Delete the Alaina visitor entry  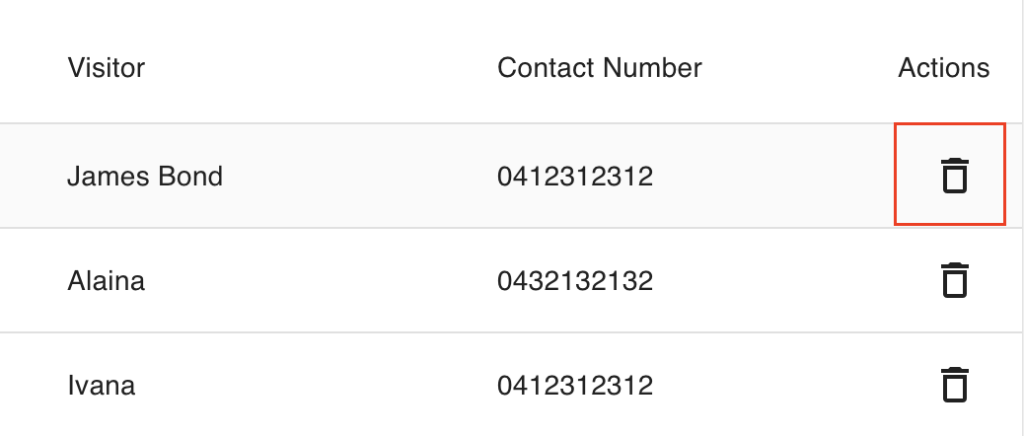[955, 280]
